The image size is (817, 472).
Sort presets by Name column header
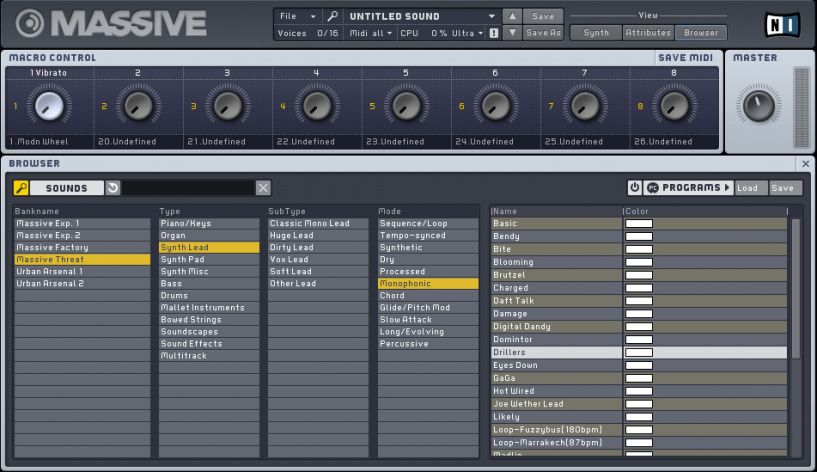pyautogui.click(x=556, y=211)
